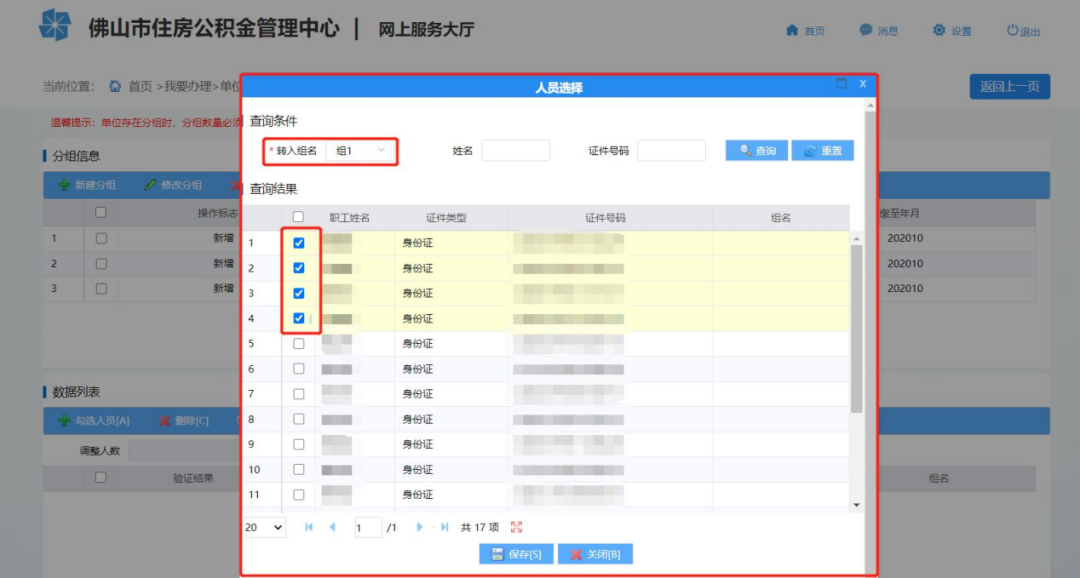Click 首页 in the top navigation
1080x578 pixels.
point(805,30)
